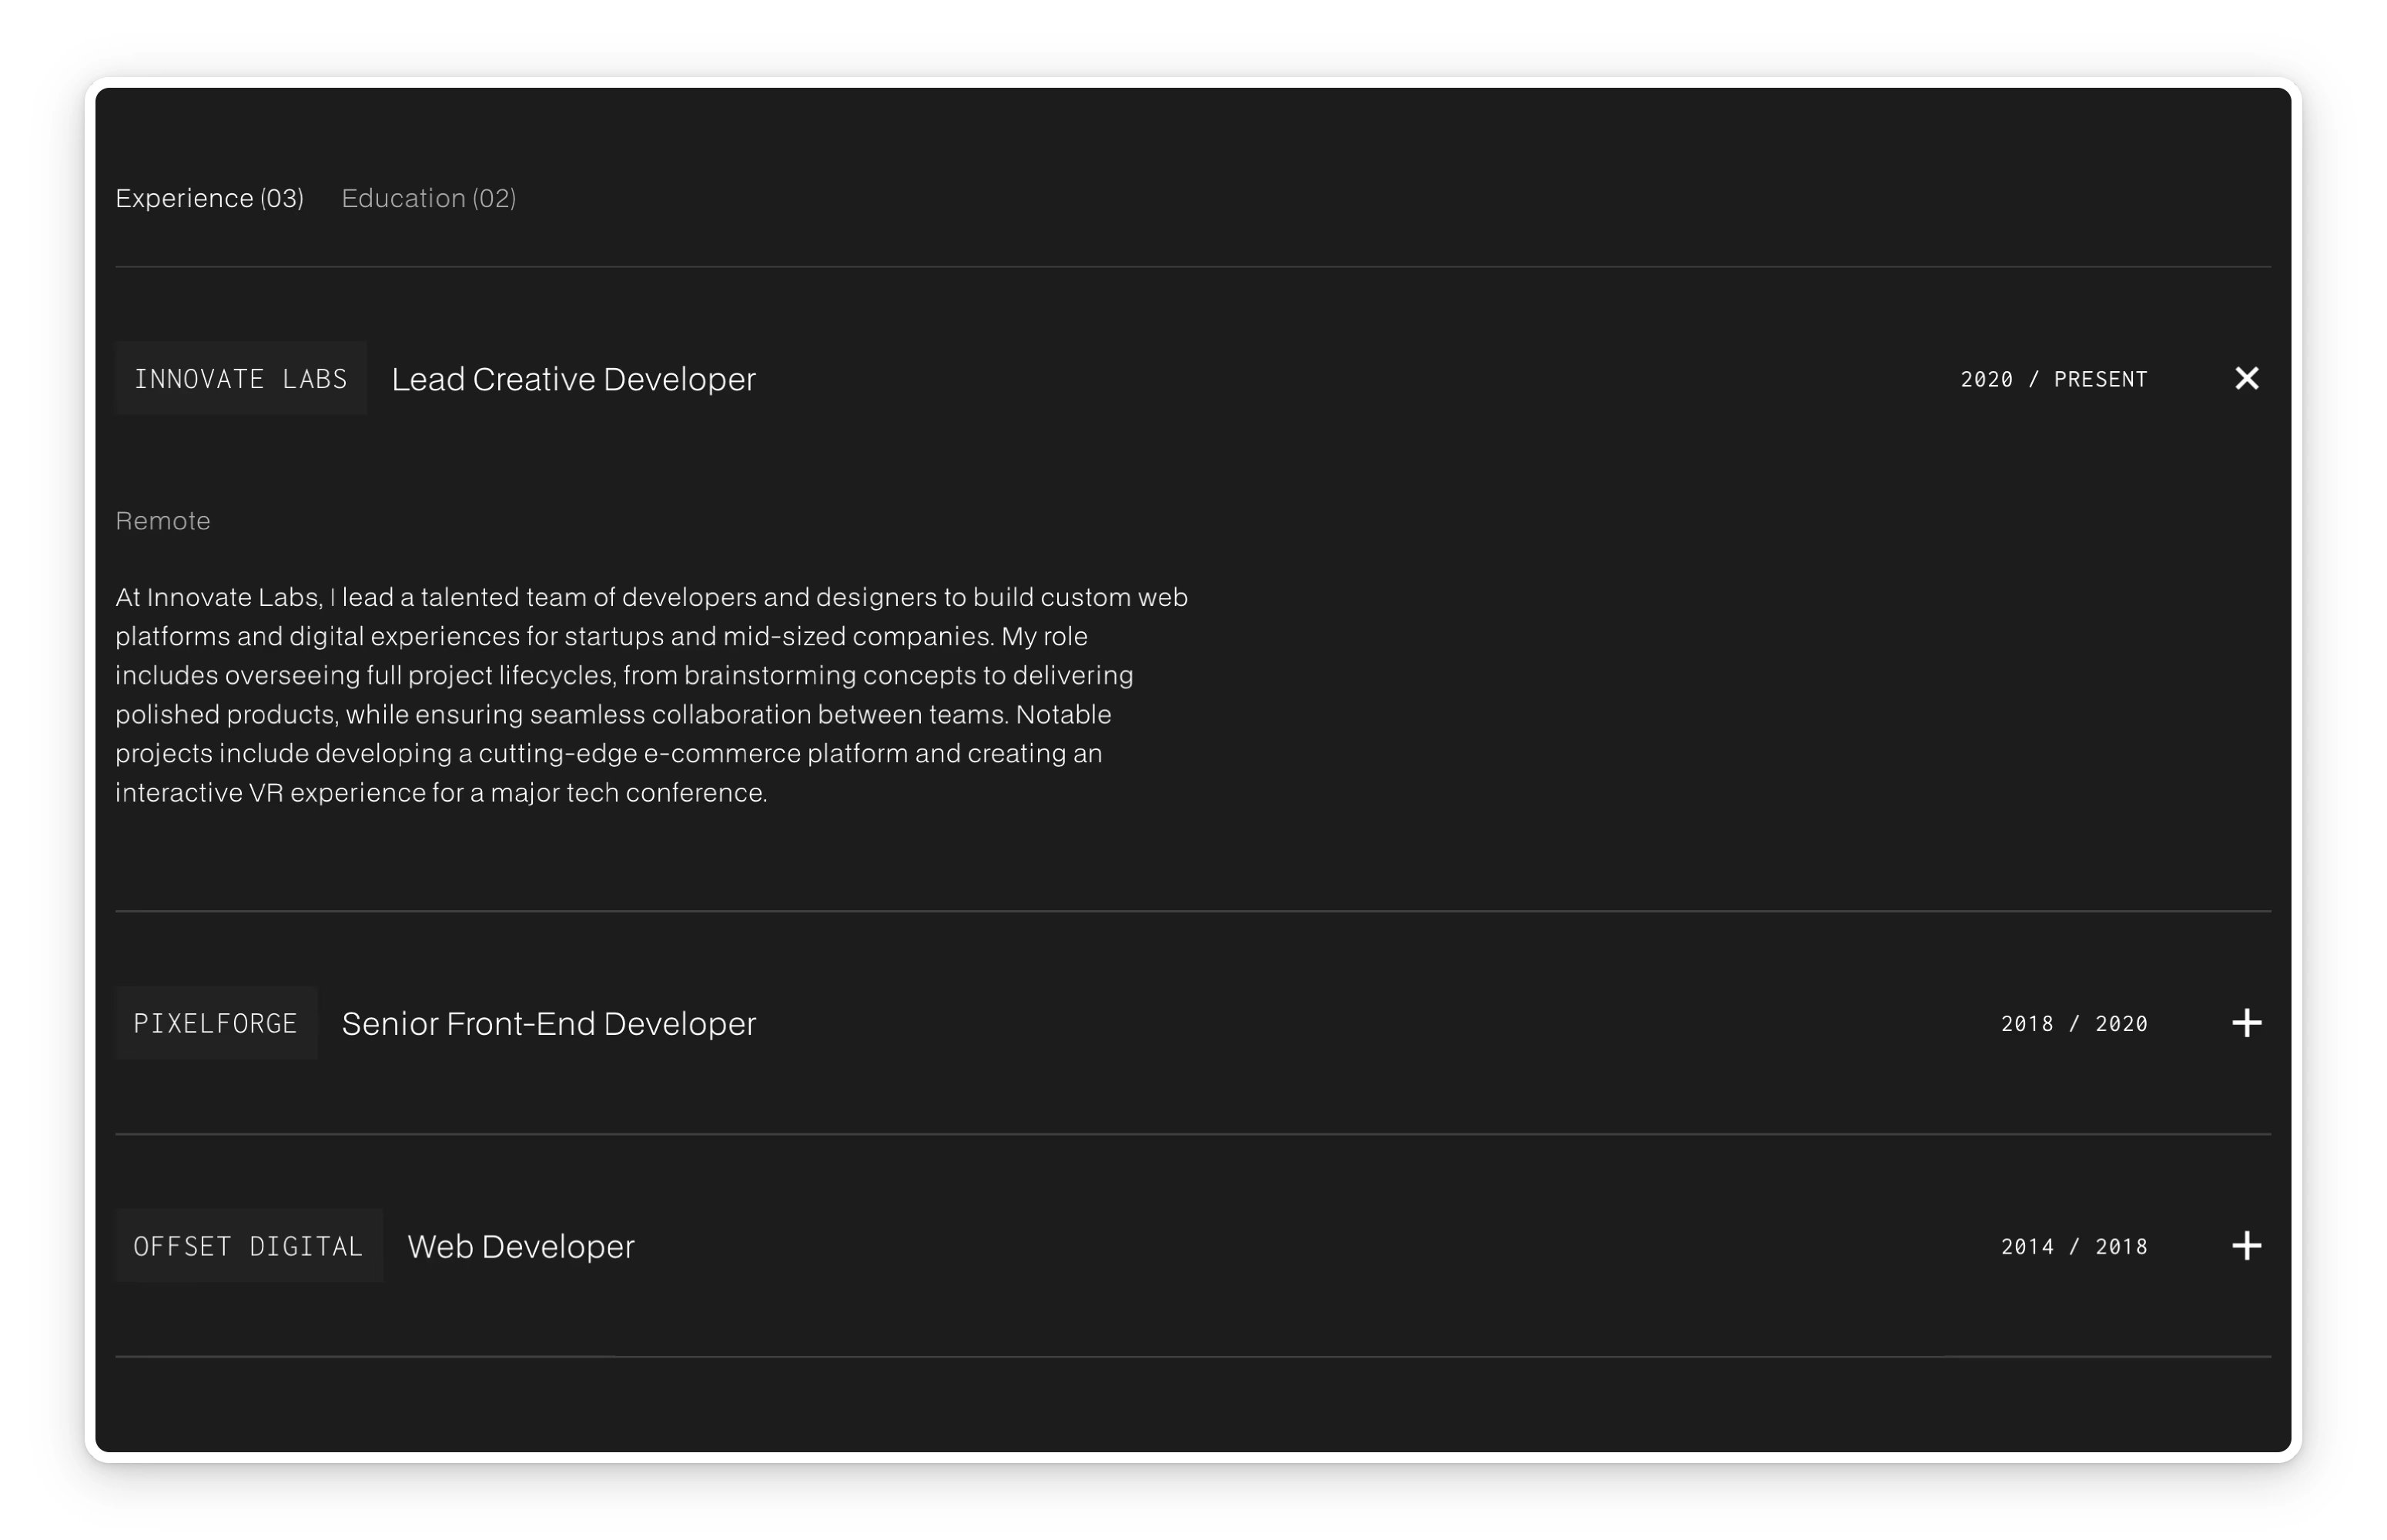Expand the Pixelforge entry with the plus icon

pos(2246,1023)
